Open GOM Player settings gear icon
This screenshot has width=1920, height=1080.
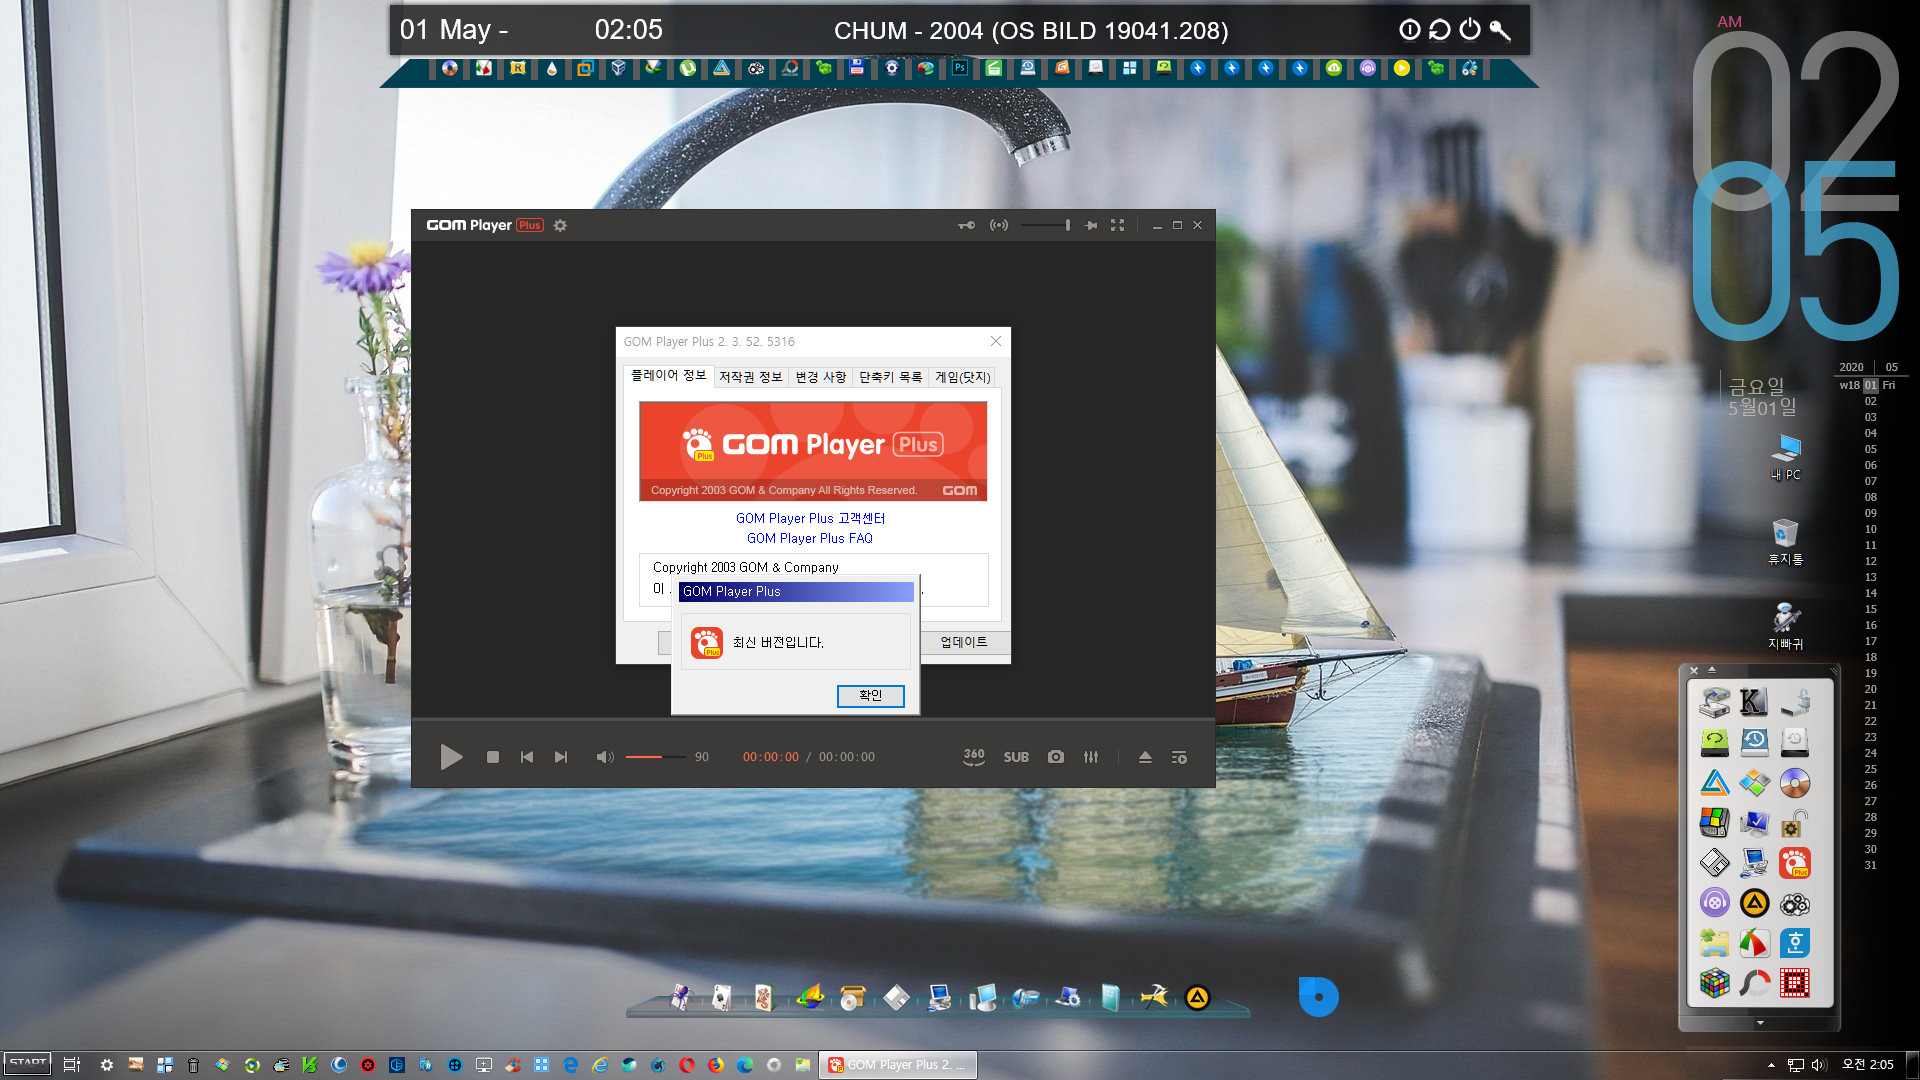pyautogui.click(x=560, y=225)
